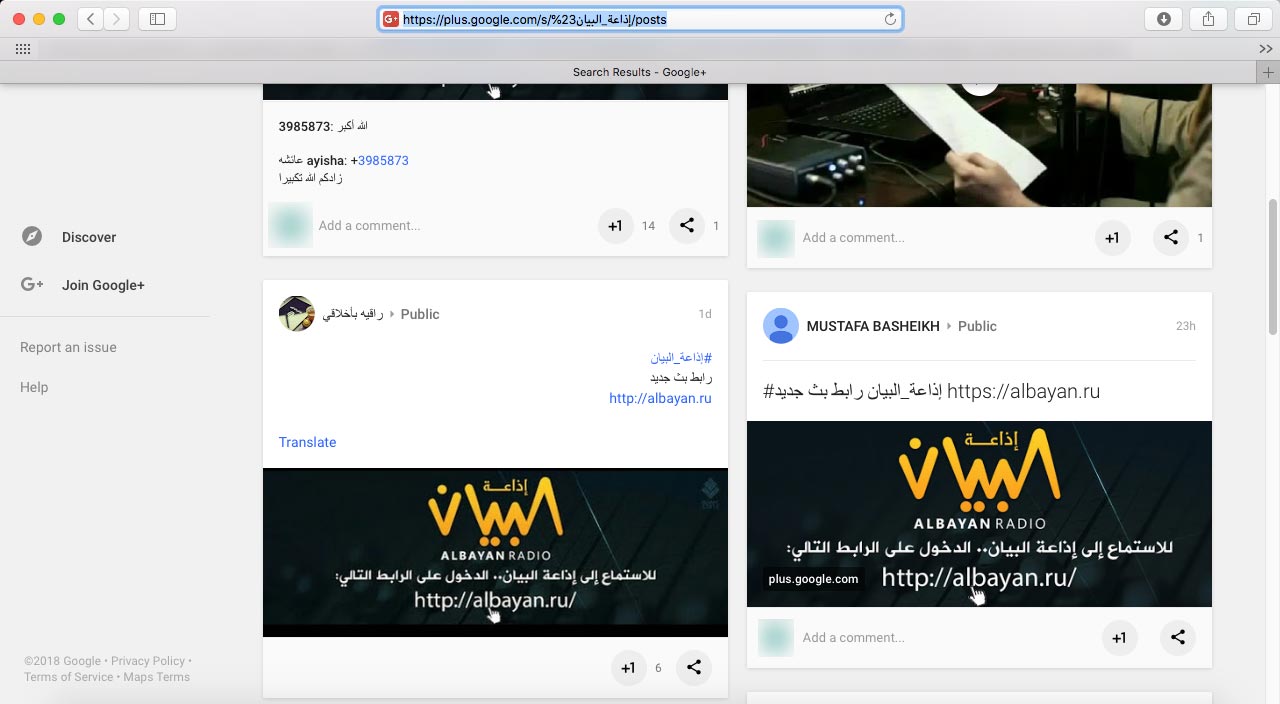Reload page using address bar icon
1280x704 pixels.
(890, 19)
